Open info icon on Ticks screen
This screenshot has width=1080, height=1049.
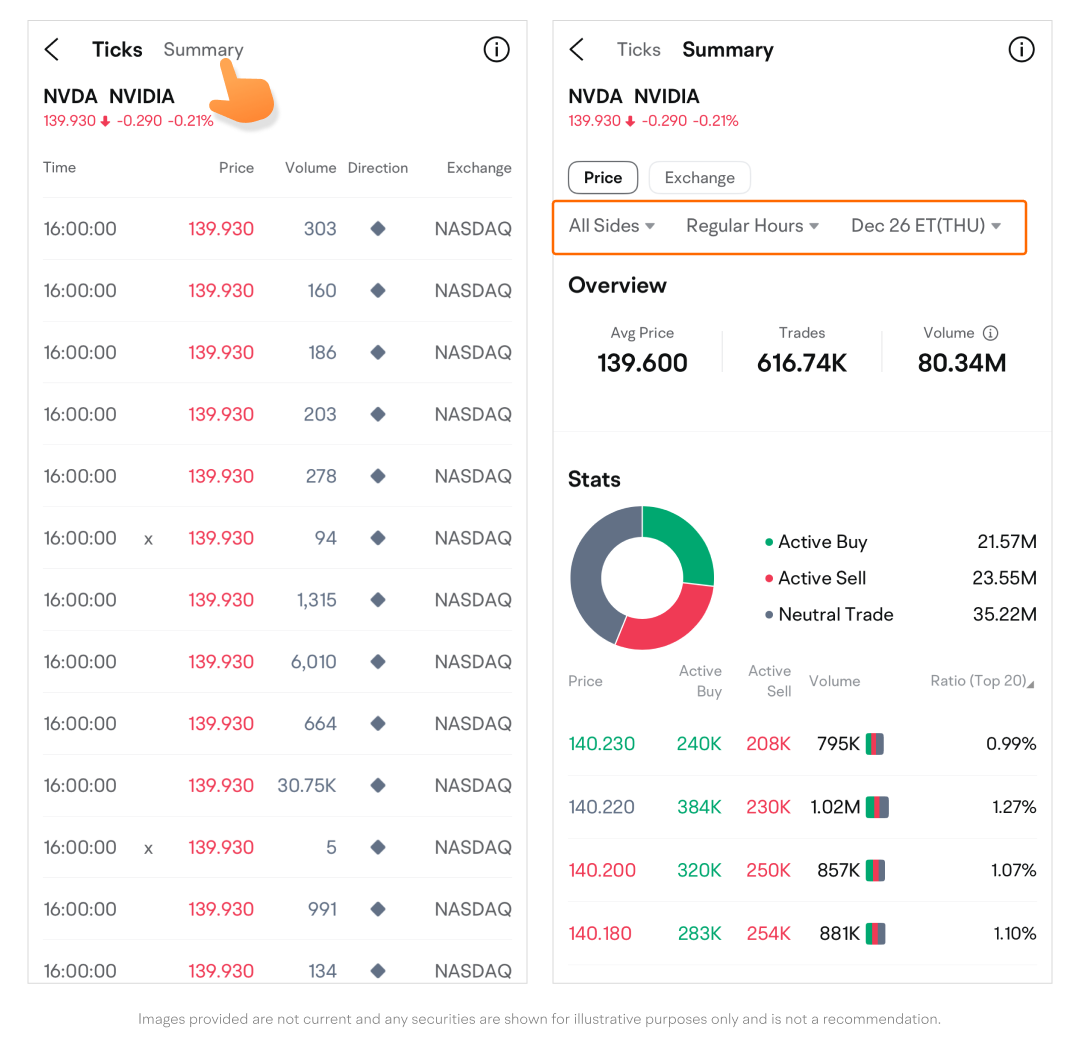point(496,50)
